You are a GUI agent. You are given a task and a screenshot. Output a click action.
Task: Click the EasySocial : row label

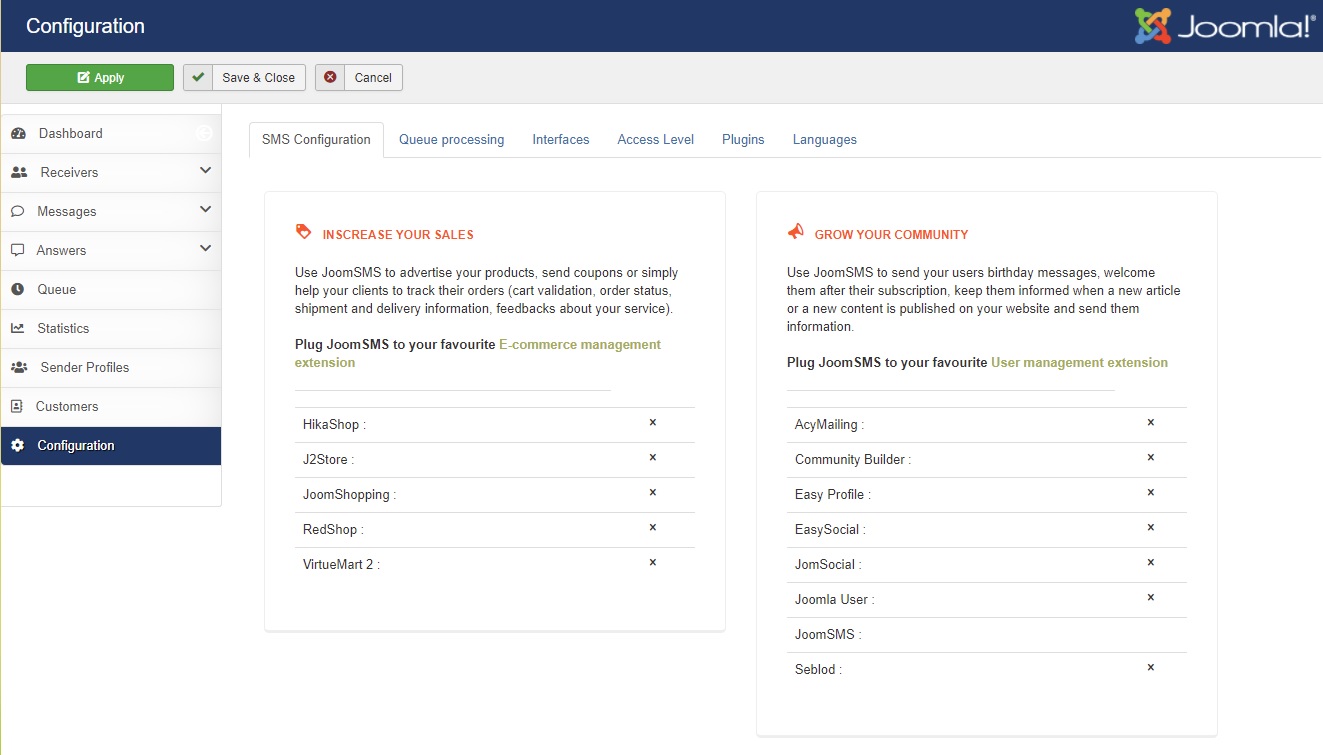[830, 530]
